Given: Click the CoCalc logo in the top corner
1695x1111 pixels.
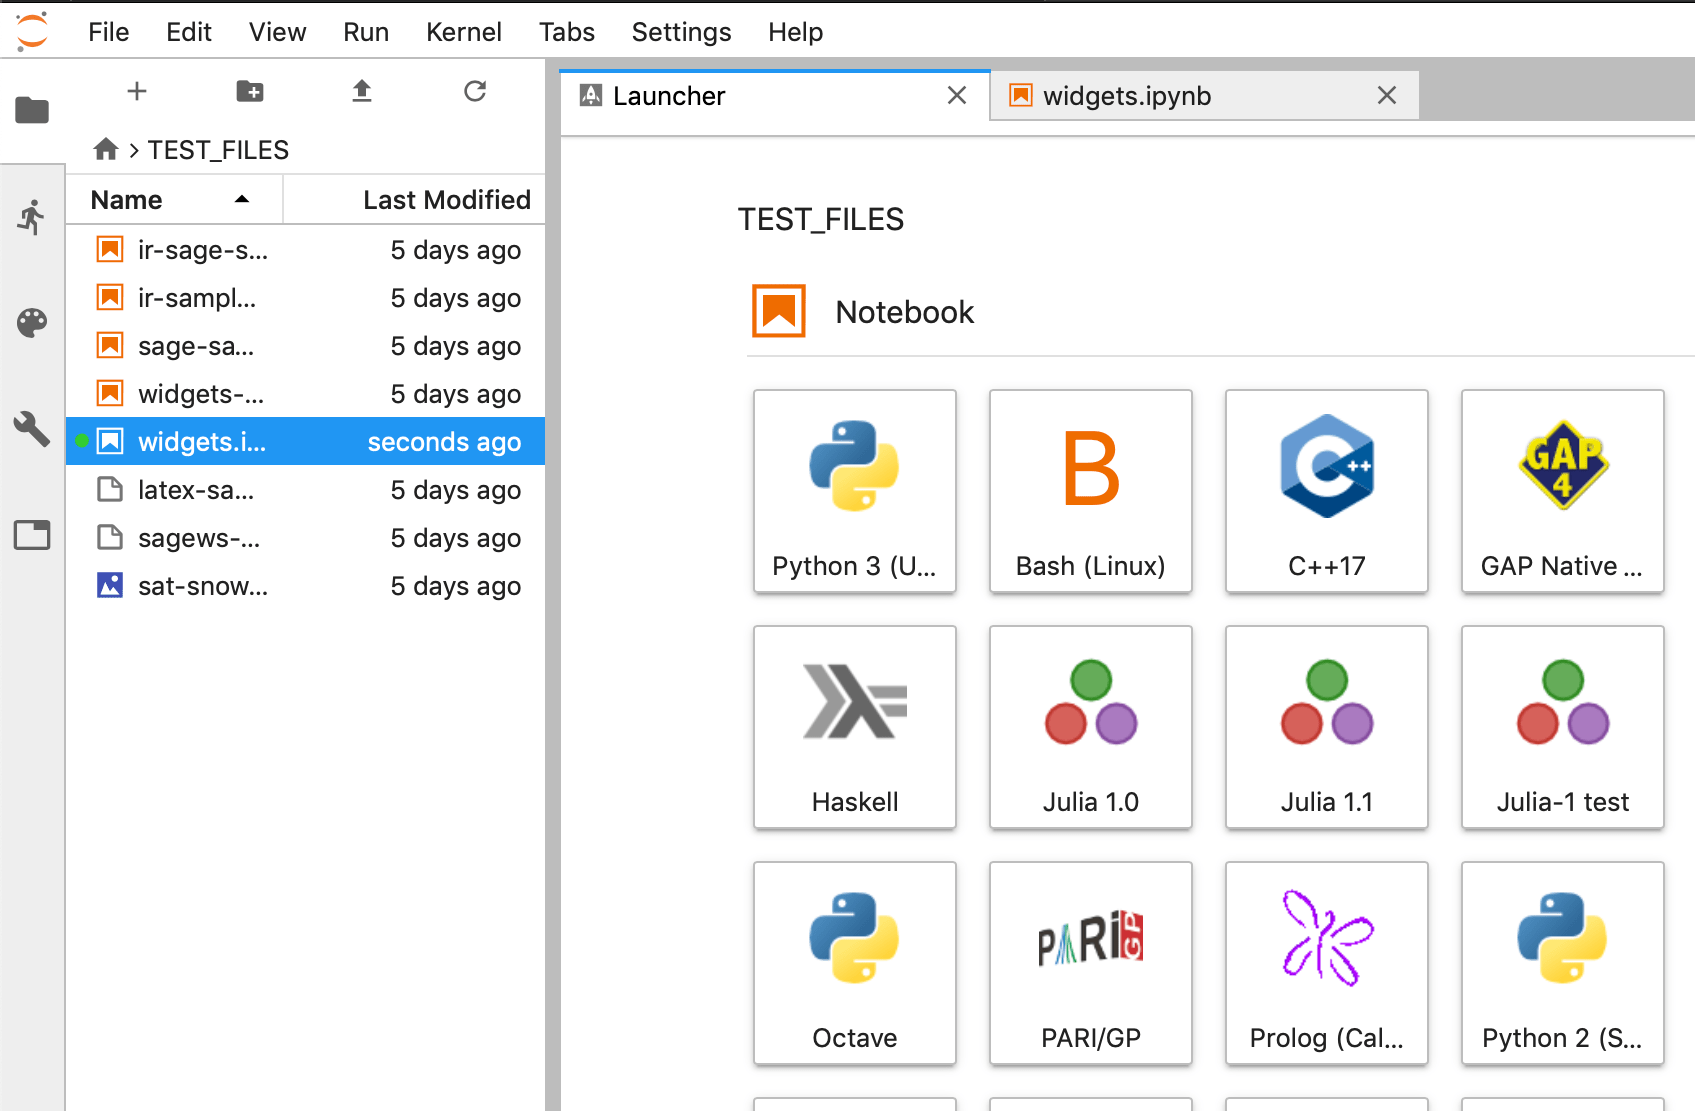Looking at the screenshot, I should 30,30.
